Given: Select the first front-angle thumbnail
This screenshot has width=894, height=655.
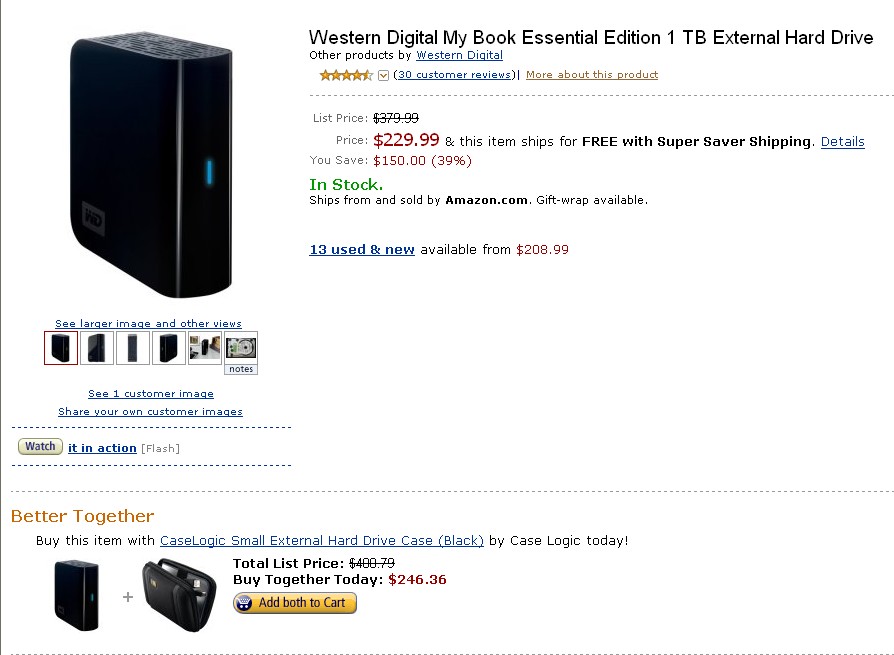Looking at the screenshot, I should coord(61,348).
